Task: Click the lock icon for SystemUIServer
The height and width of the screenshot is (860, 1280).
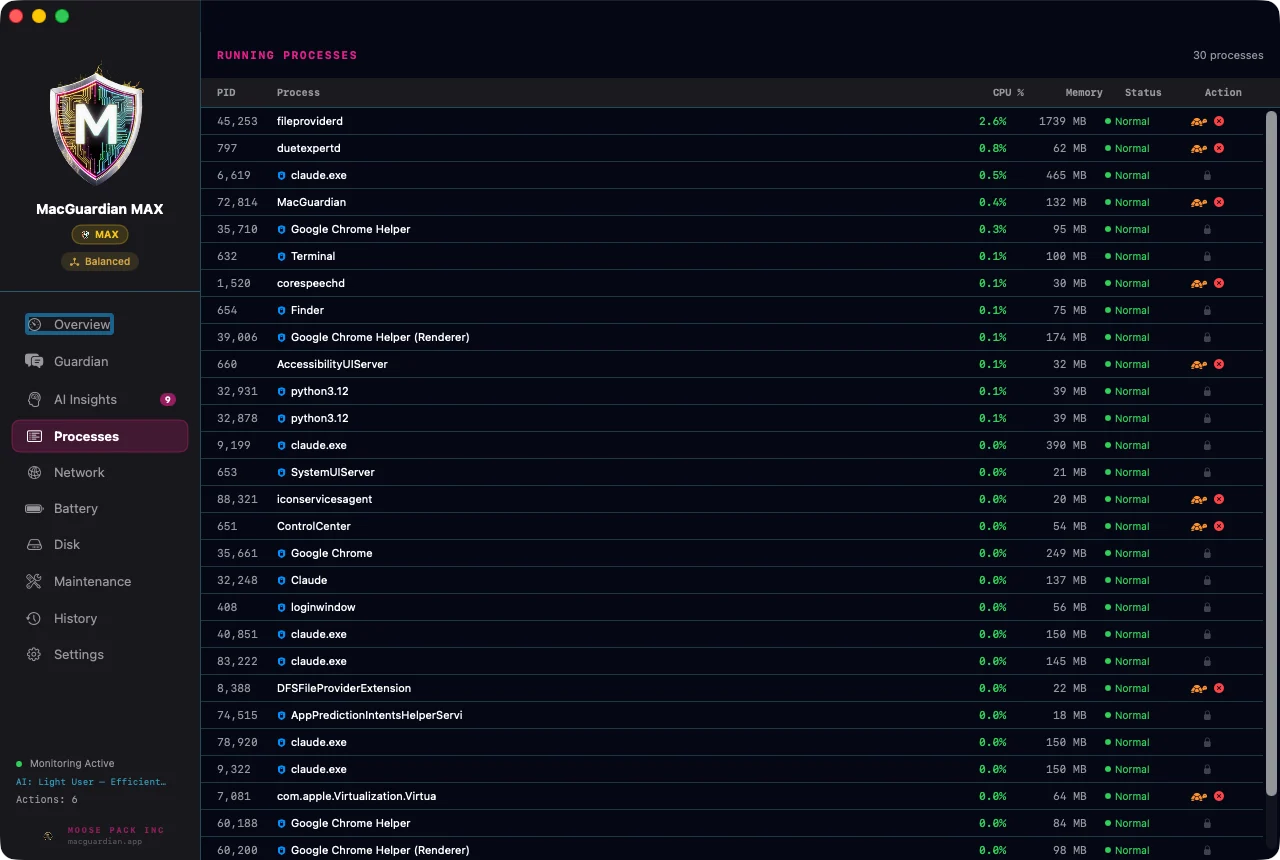Action: [x=1207, y=472]
